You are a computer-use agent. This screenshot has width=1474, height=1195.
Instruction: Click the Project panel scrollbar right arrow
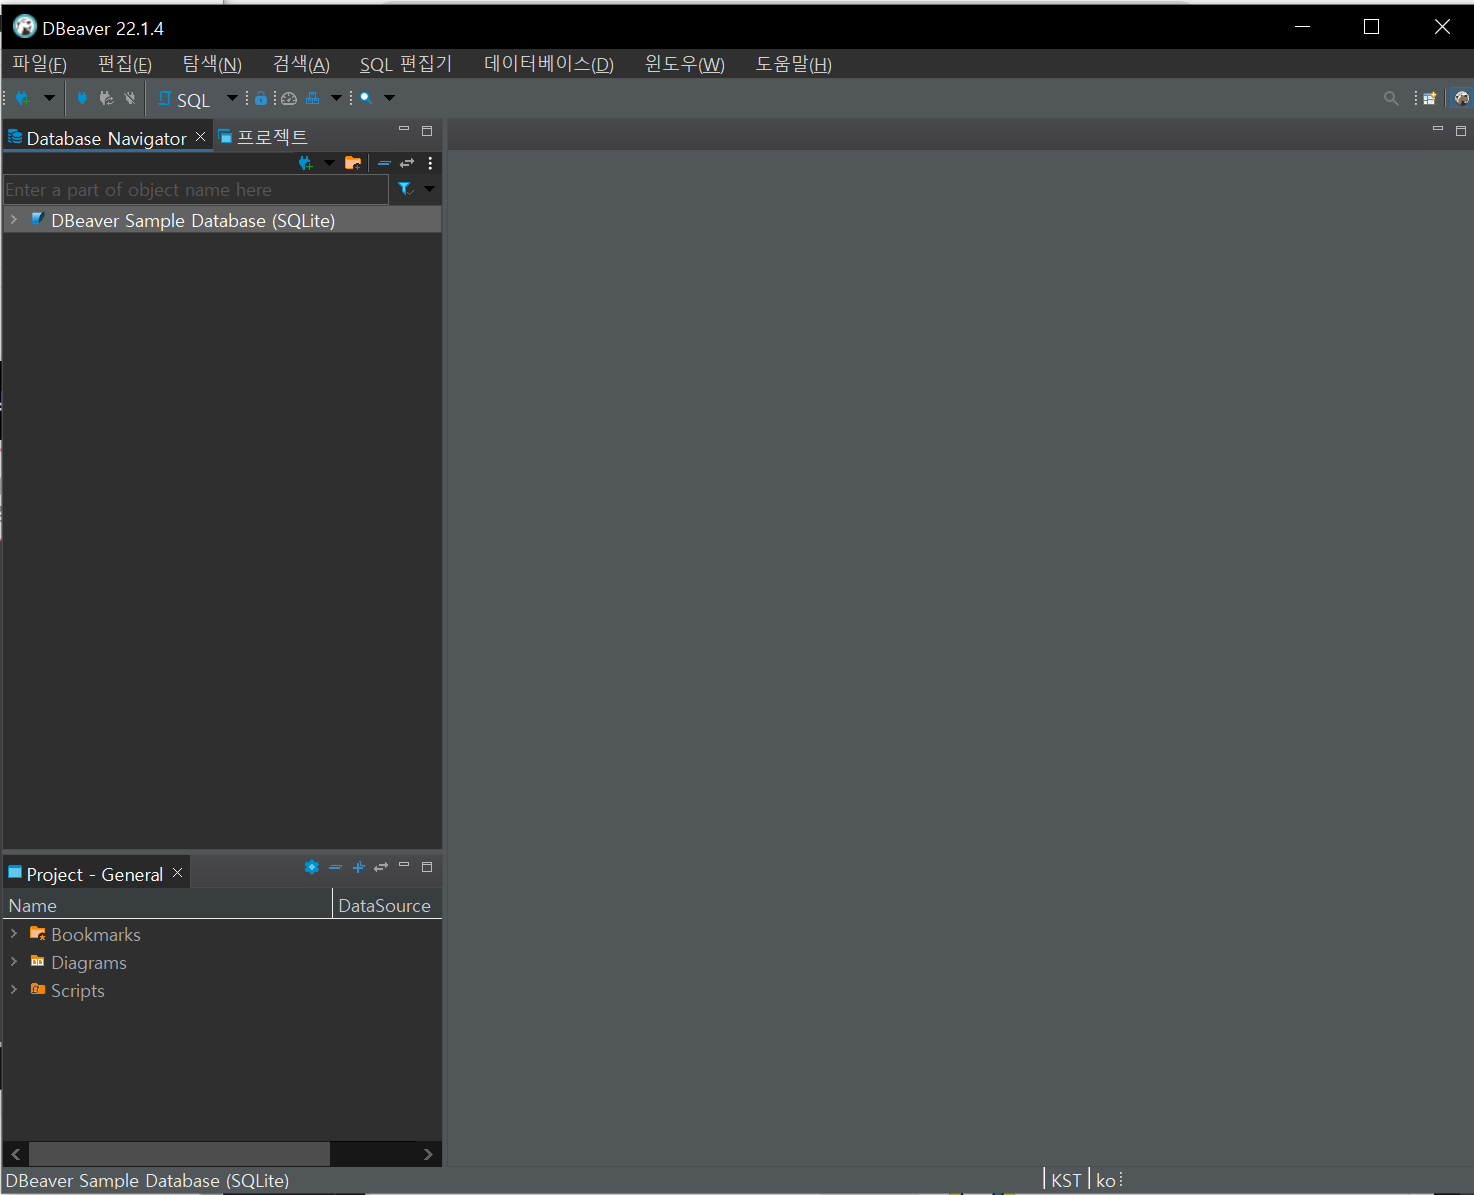click(x=428, y=1154)
